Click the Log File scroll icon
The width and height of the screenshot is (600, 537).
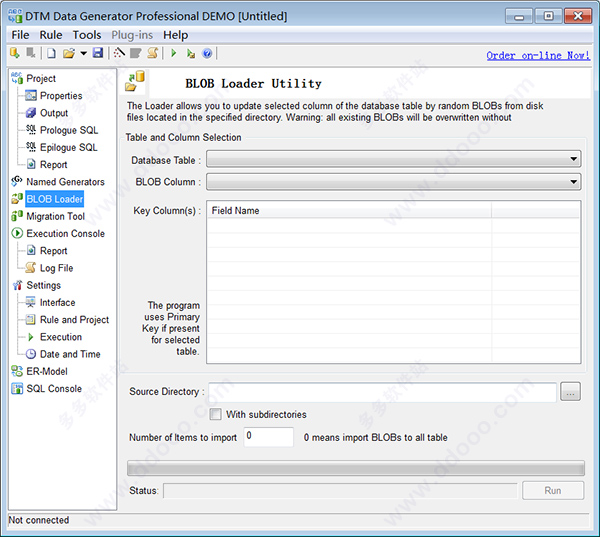click(x=31, y=268)
